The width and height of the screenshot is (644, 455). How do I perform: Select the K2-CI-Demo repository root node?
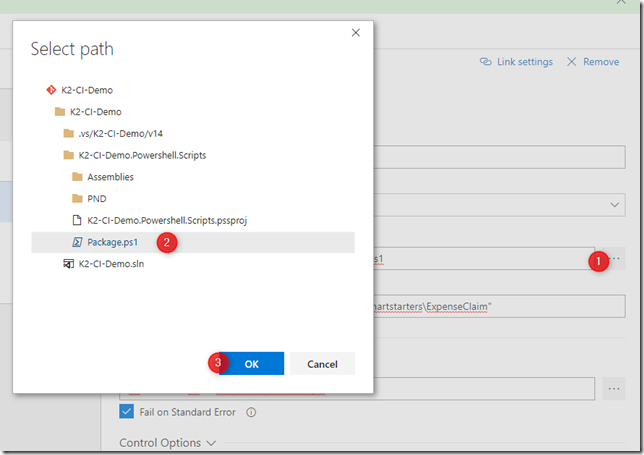point(87,90)
